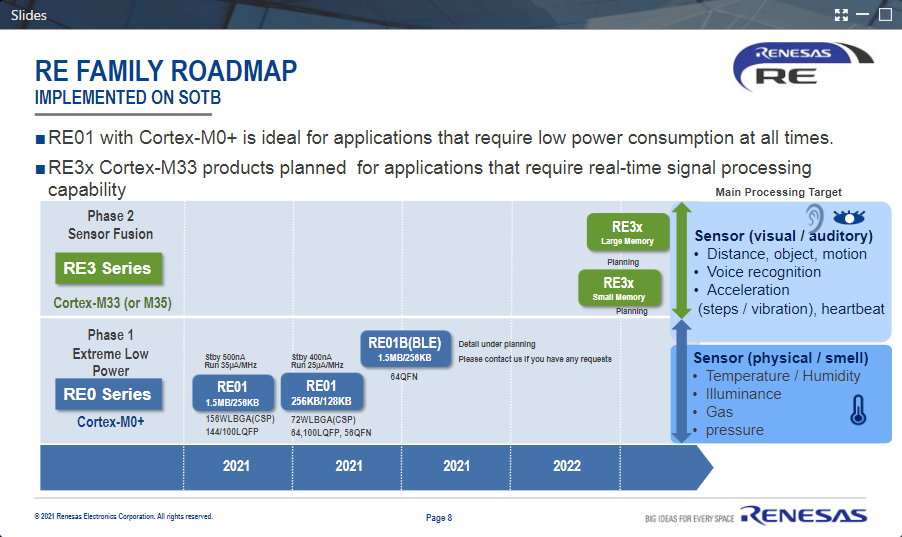This screenshot has height=537, width=902.
Task: Click the RE01 256KB/128KB box
Action: pyautogui.click(x=321, y=392)
